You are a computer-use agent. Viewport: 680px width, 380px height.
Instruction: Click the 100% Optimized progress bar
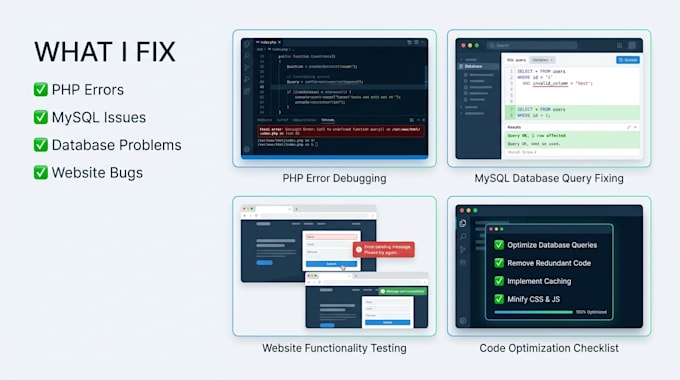click(533, 312)
